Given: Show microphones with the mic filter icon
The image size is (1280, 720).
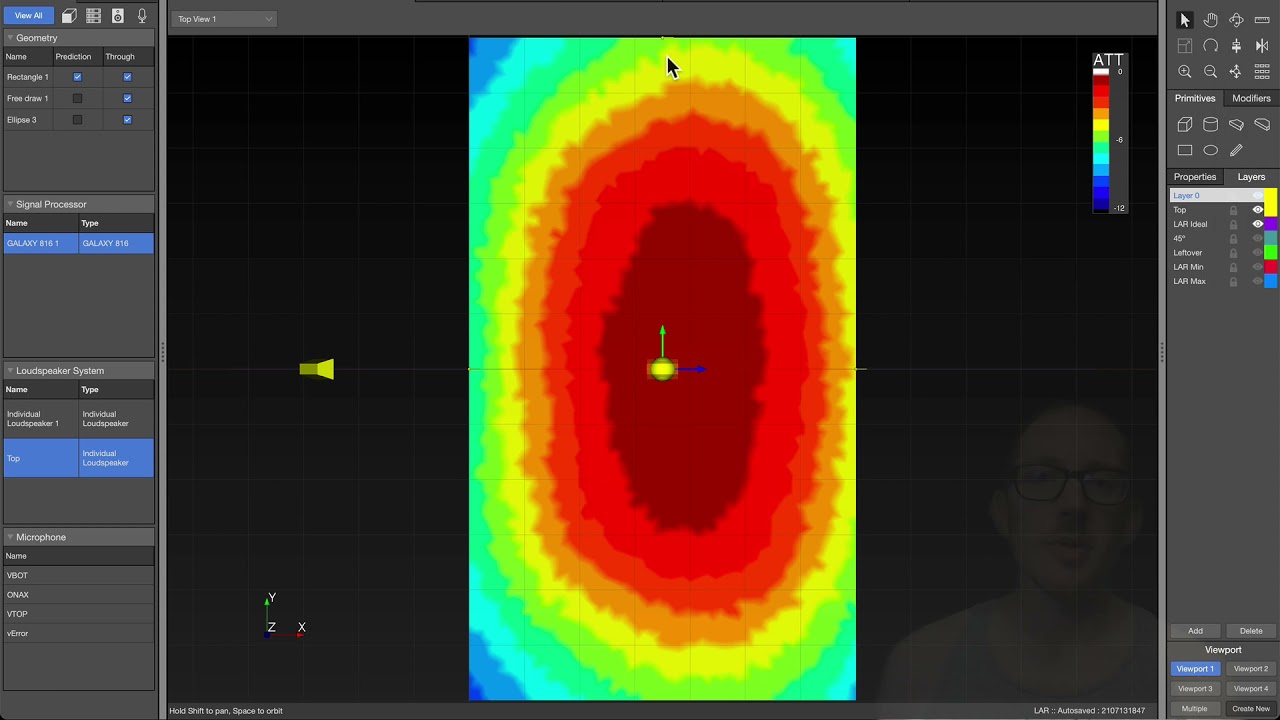Looking at the screenshot, I should [142, 16].
